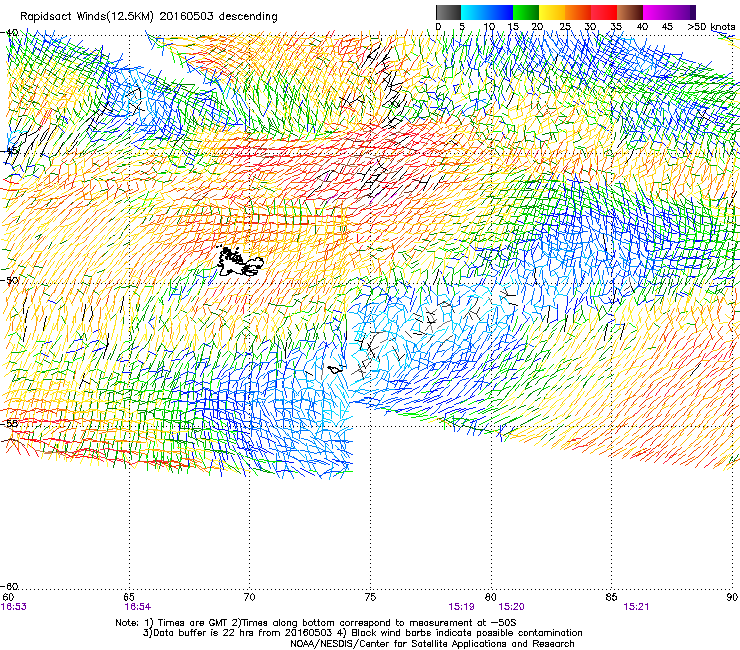Click the '>50 knots' legend label
740x650 pixels.
click(x=711, y=27)
